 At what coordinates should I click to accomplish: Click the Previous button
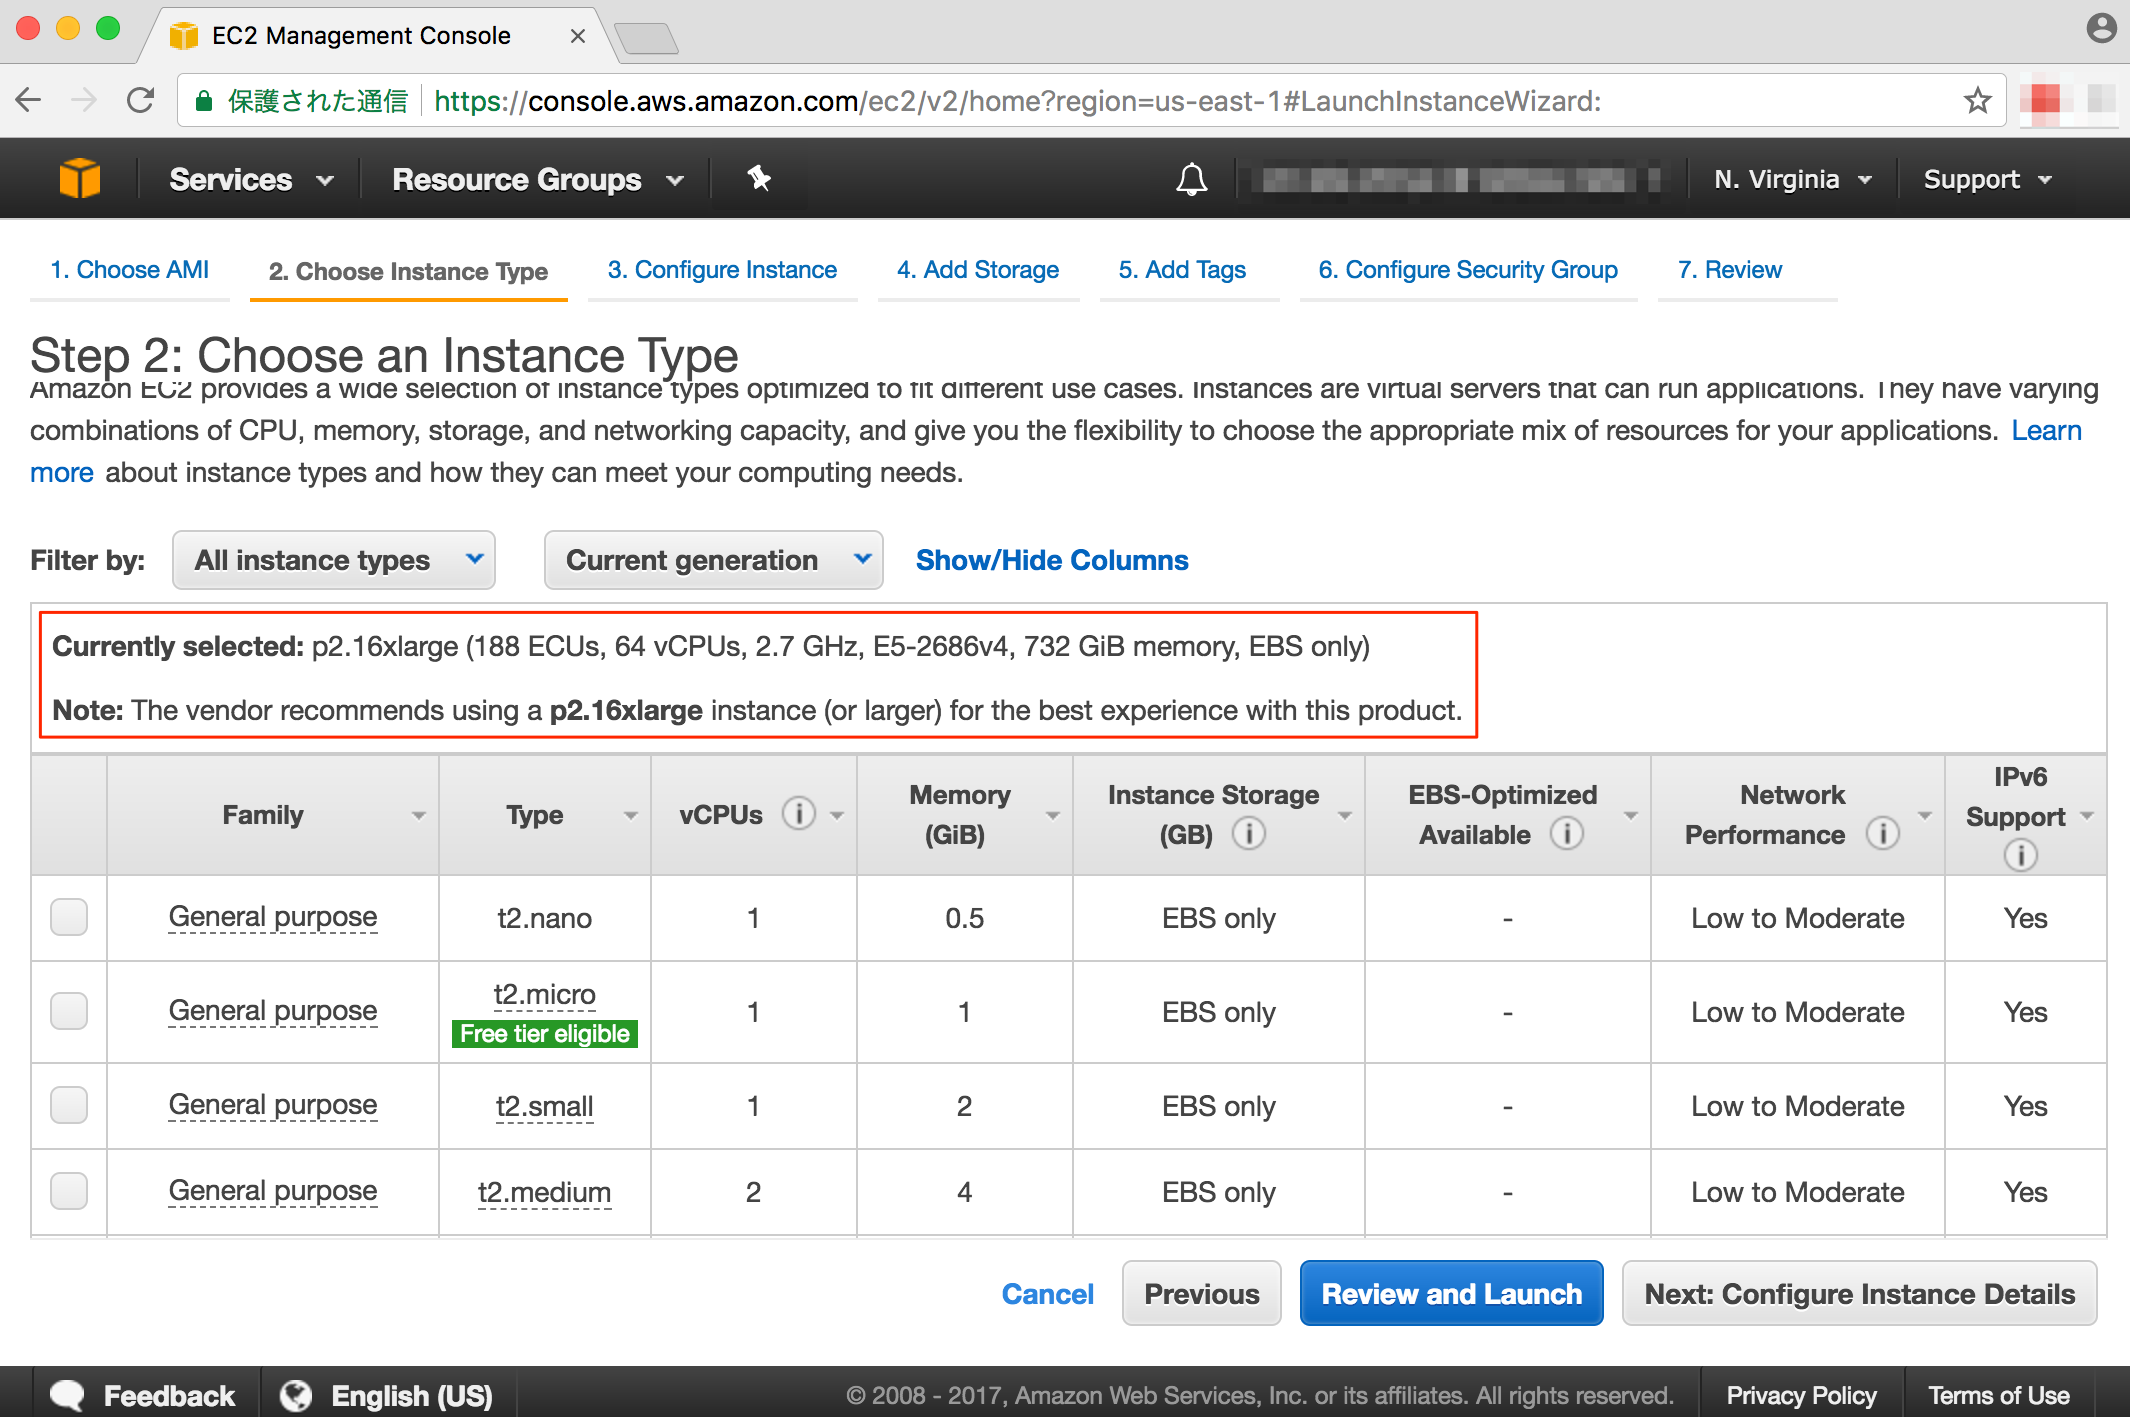(1201, 1294)
